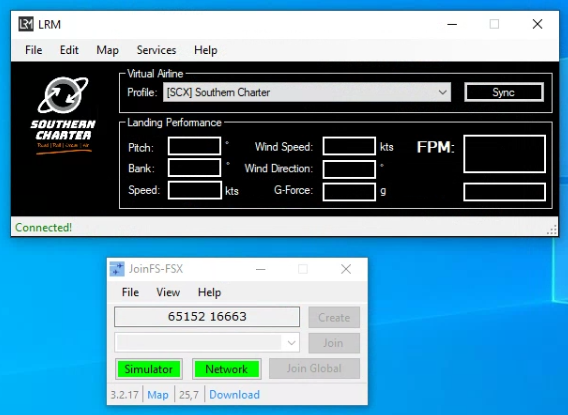The width and height of the screenshot is (568, 415).
Task: Click the 3.2.17 version text
Action: tap(124, 394)
